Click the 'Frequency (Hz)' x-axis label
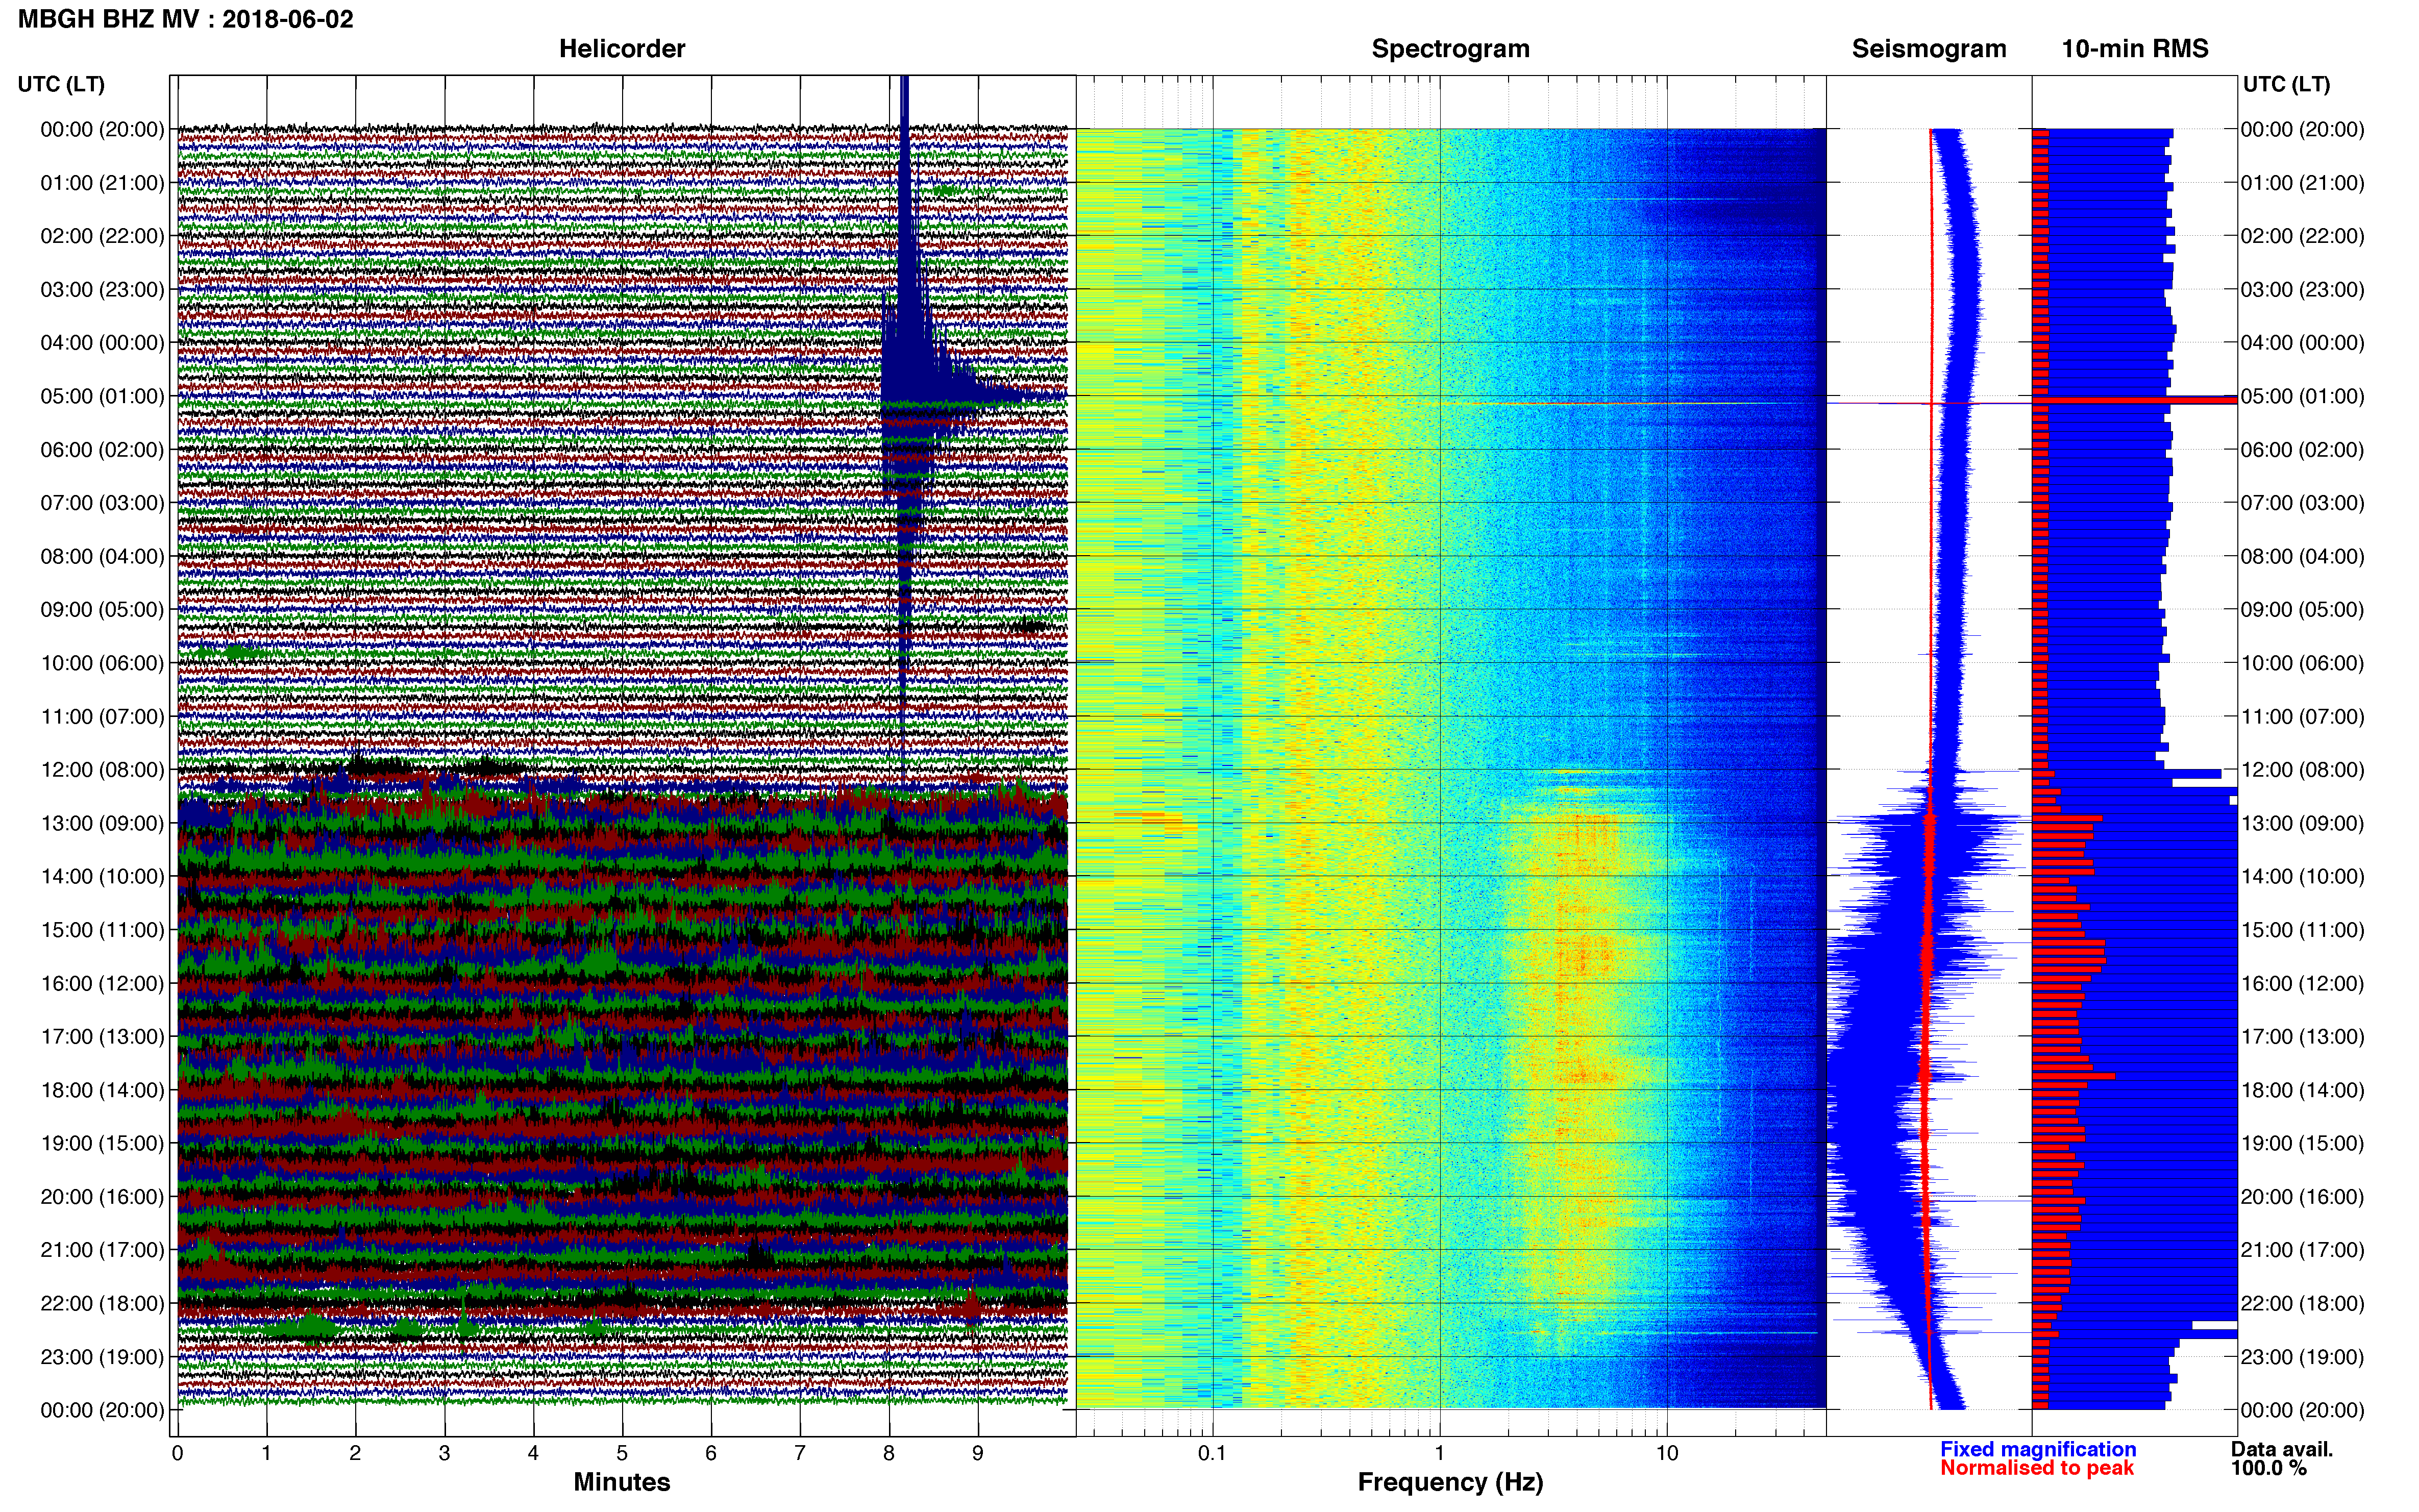 pyautogui.click(x=1450, y=1482)
